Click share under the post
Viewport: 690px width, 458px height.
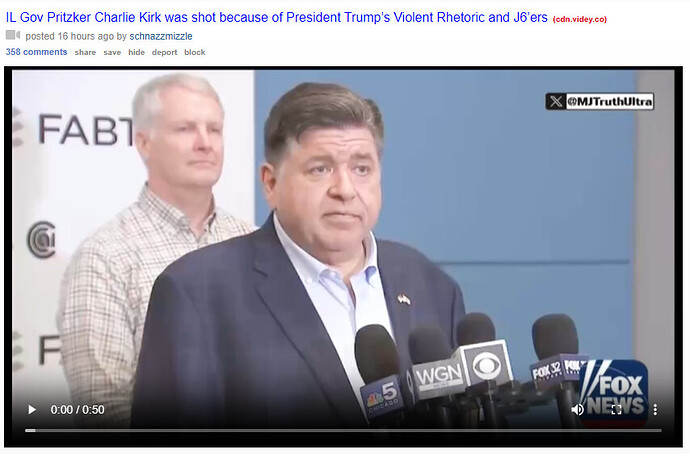click(x=85, y=52)
